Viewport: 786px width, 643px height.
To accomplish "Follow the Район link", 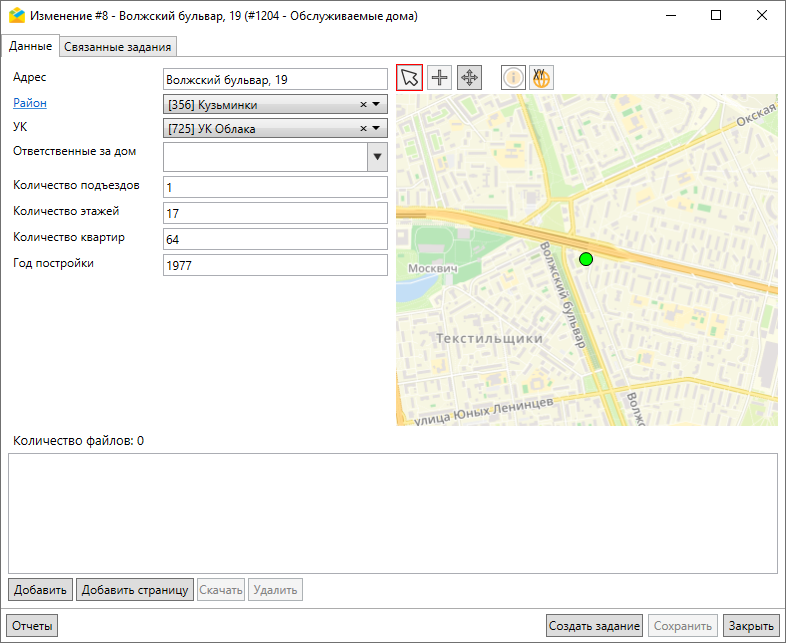I will point(29,102).
